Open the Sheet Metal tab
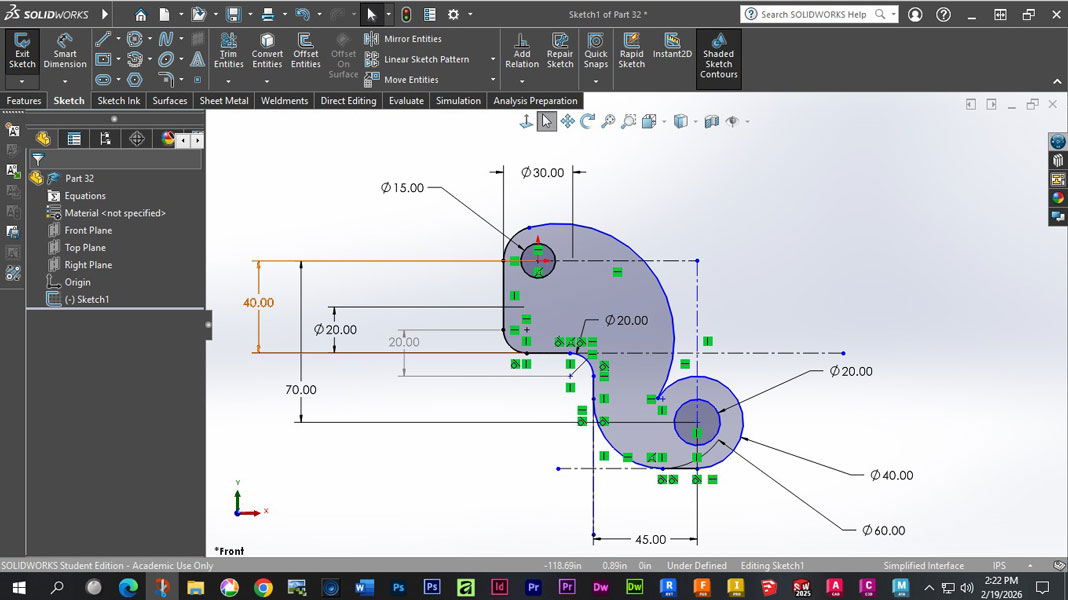The height and width of the screenshot is (600, 1068). point(223,101)
